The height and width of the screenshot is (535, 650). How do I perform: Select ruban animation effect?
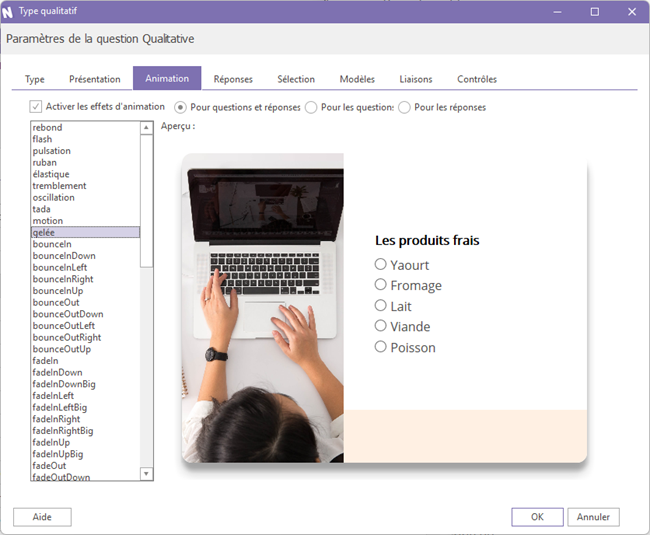pos(86,162)
